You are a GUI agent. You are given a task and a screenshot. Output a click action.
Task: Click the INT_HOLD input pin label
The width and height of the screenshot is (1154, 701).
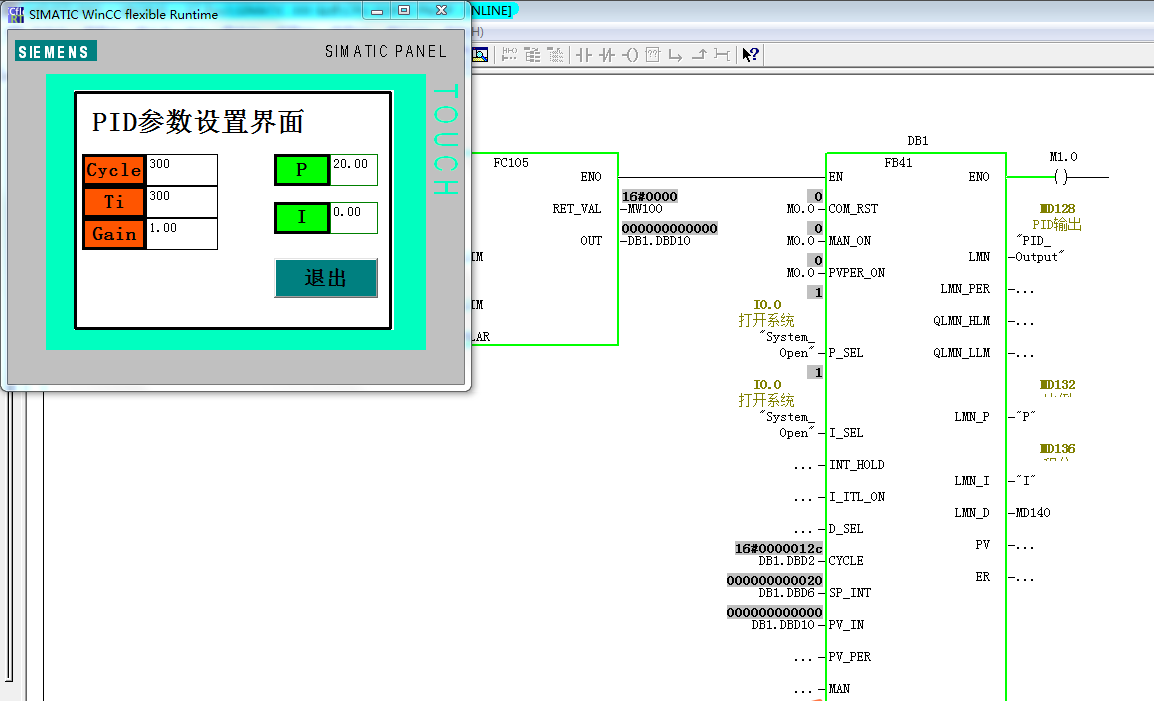pos(857,465)
